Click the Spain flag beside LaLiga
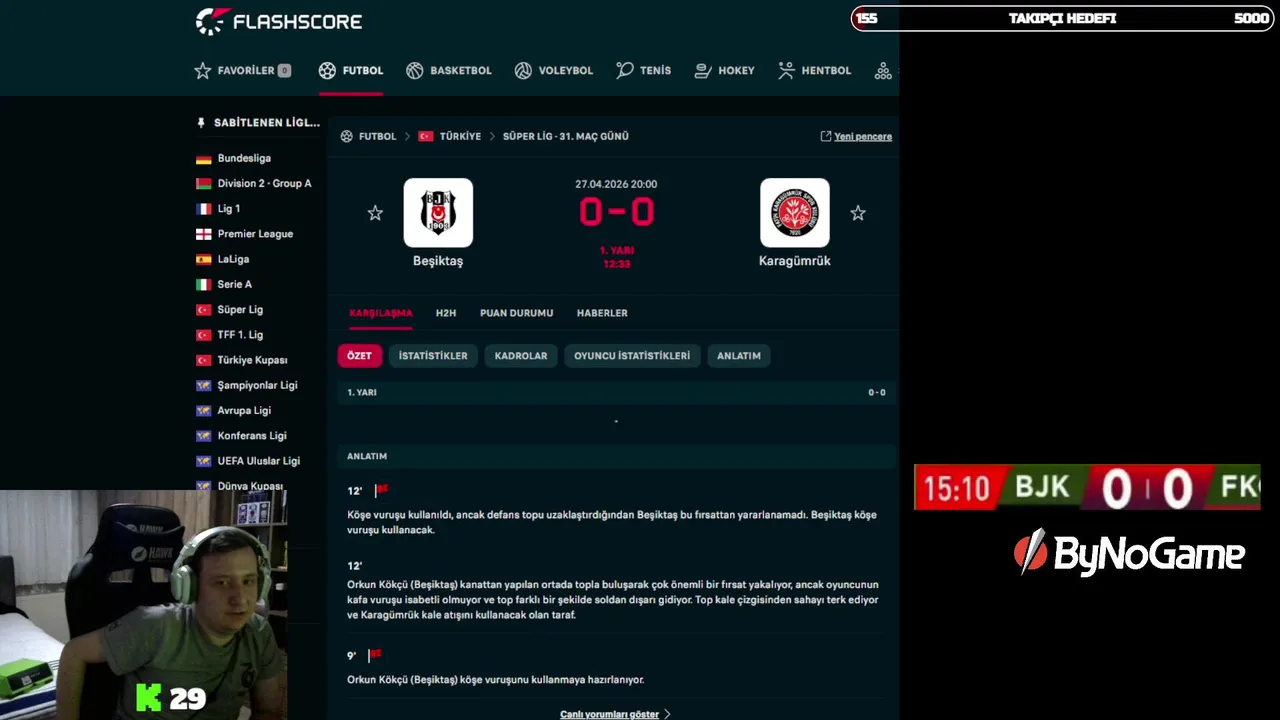The width and height of the screenshot is (1280, 720). pos(203,259)
